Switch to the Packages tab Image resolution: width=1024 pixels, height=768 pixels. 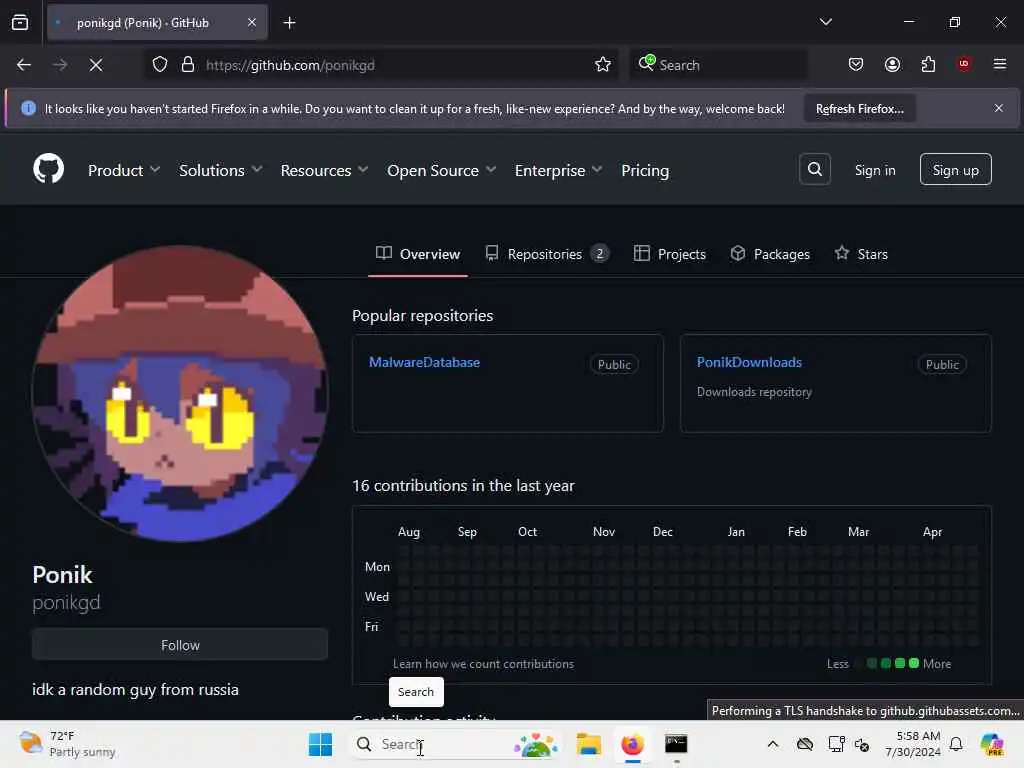click(x=770, y=254)
